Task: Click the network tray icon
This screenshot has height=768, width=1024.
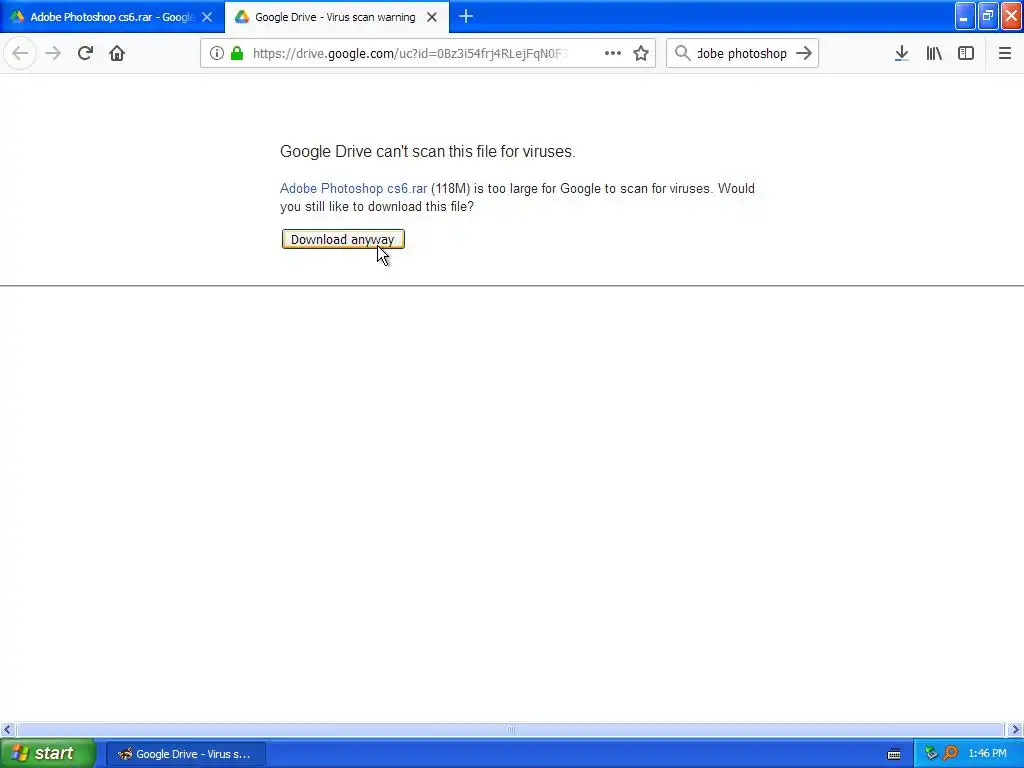Action: pyautogui.click(x=931, y=754)
